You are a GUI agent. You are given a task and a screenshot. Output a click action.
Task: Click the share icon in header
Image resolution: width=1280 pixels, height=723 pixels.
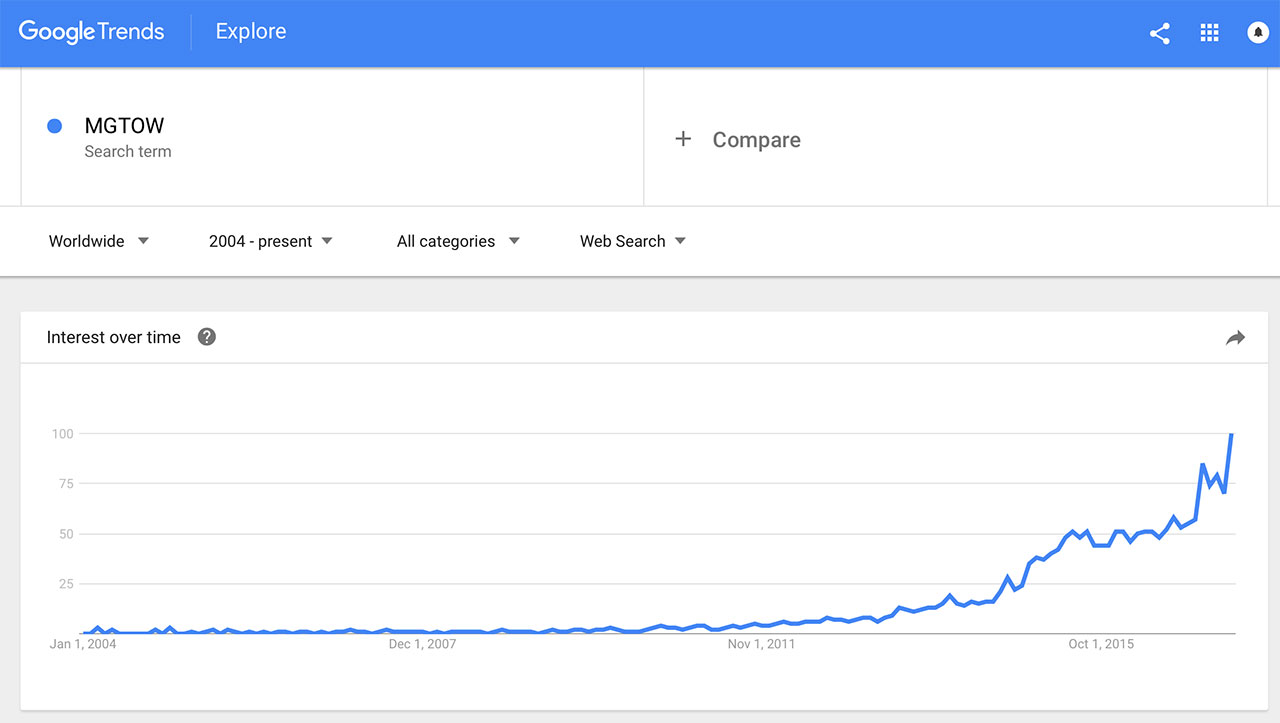1160,33
